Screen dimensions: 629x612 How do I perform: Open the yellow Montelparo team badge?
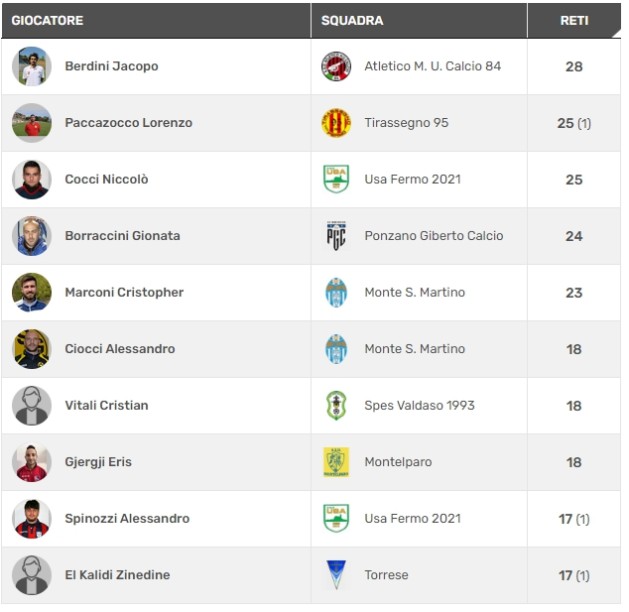336,462
